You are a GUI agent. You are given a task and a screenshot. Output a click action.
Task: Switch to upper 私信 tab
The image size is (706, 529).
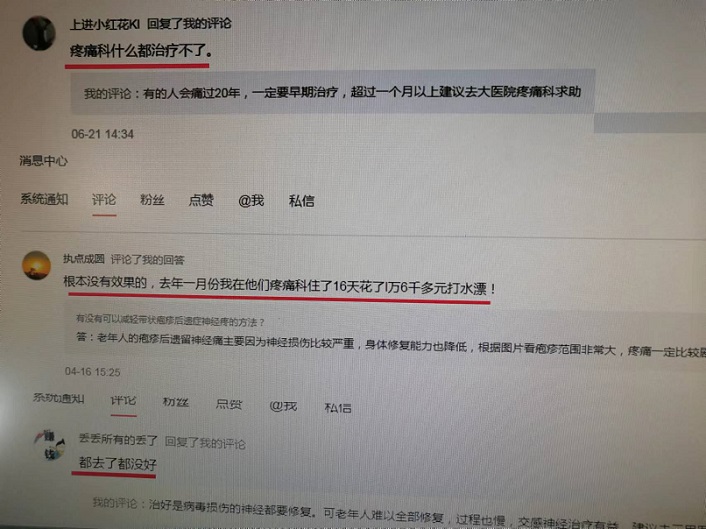[302, 201]
